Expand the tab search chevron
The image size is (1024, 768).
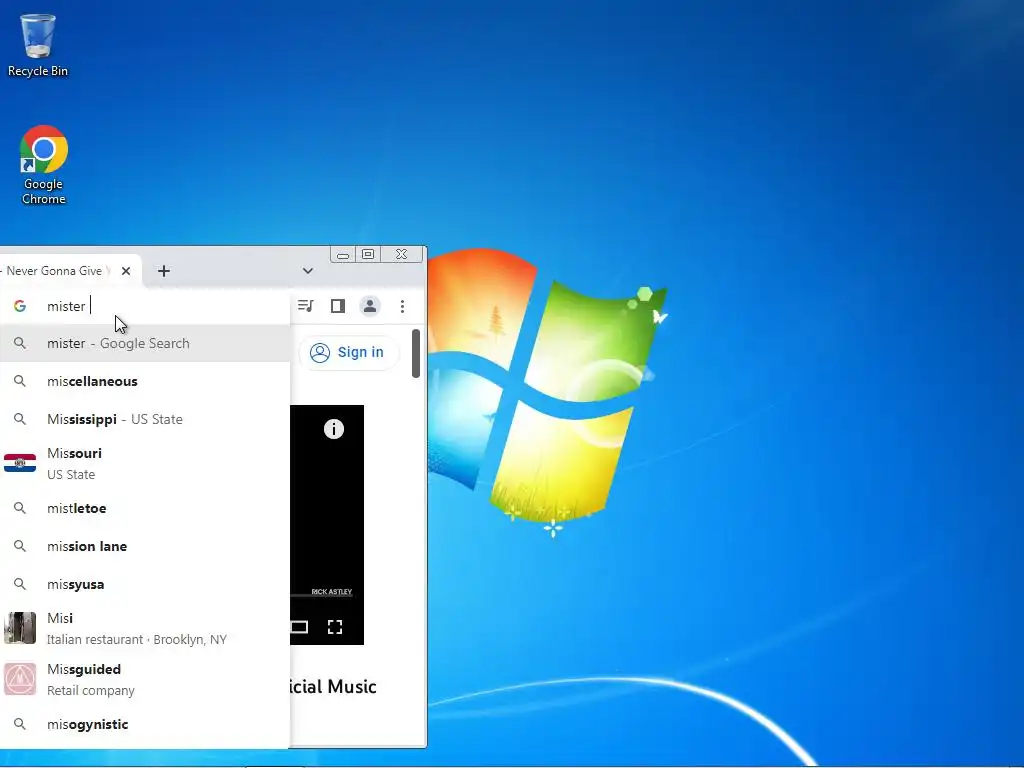point(308,271)
